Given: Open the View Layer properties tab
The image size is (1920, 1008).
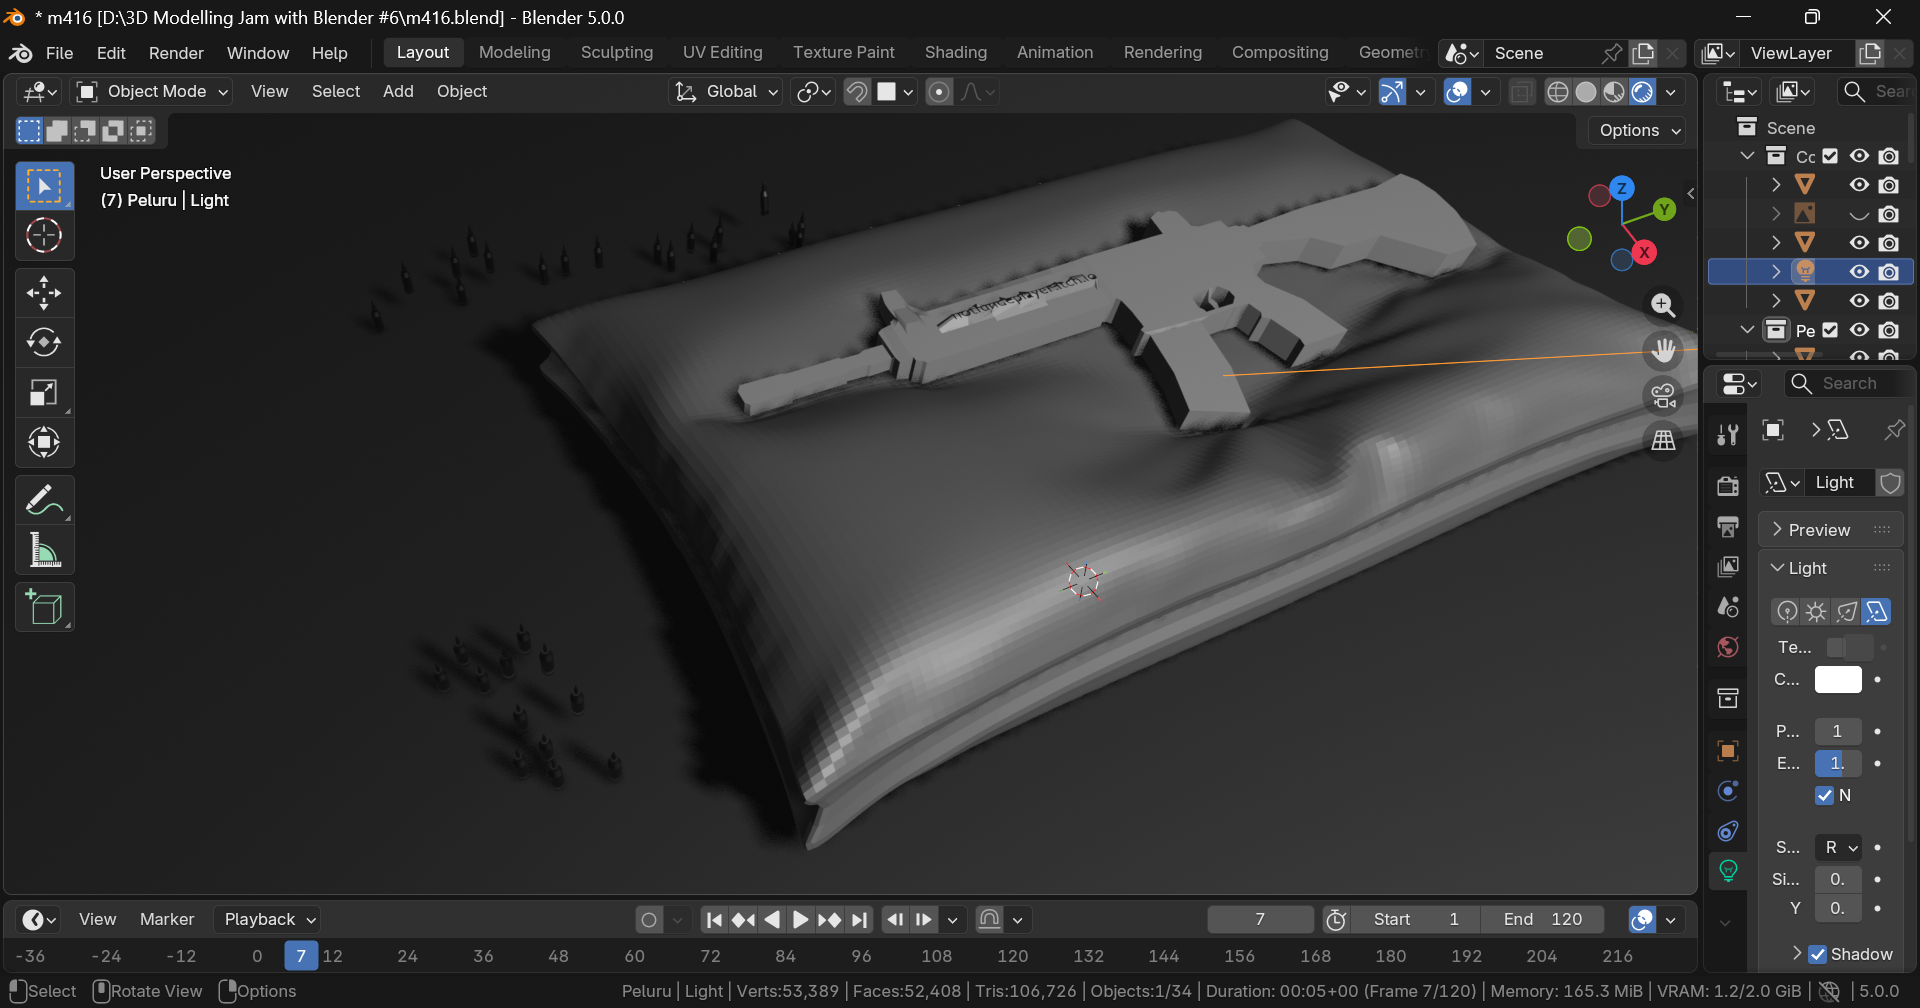Looking at the screenshot, I should (1728, 567).
